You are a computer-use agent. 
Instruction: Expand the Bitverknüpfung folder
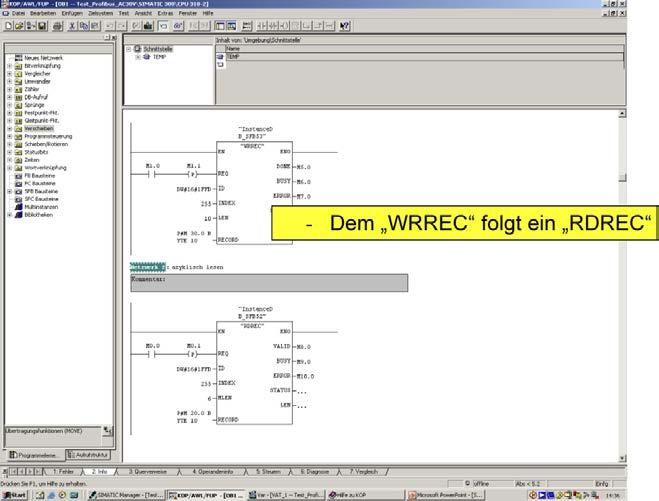click(10, 66)
